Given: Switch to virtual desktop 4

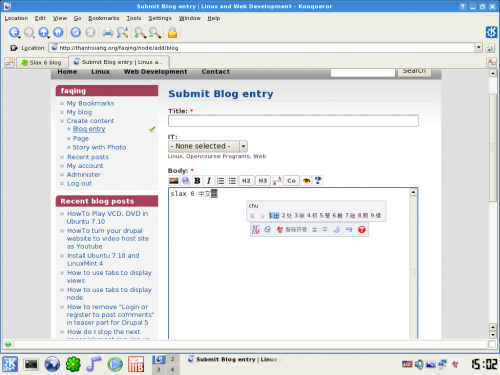Looking at the screenshot, I should click(172, 369).
